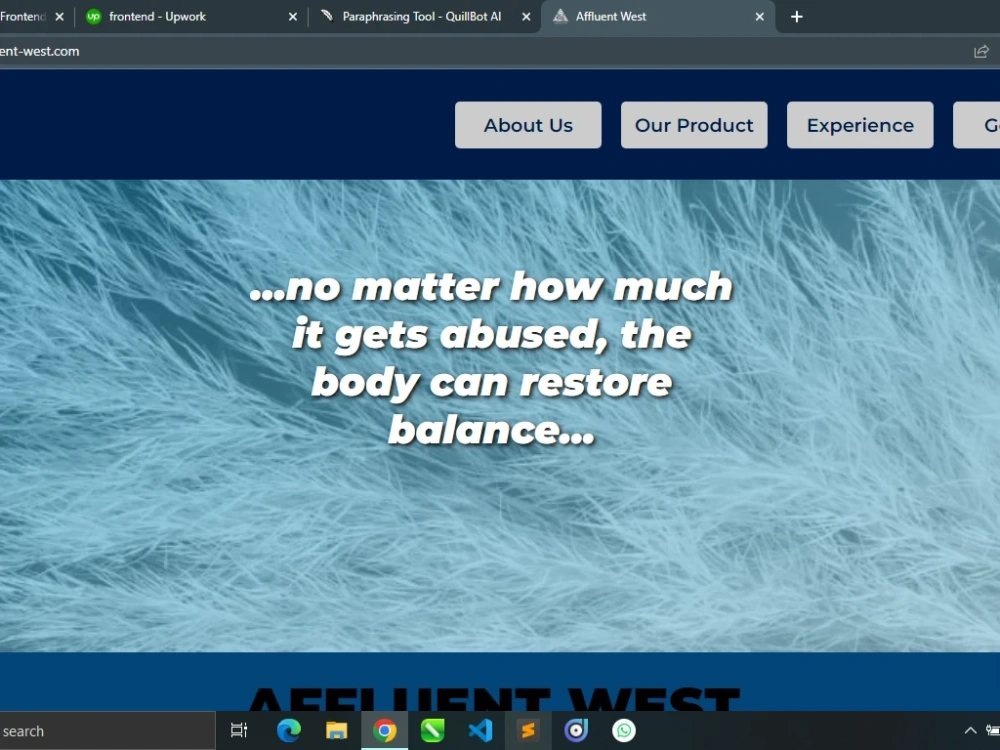The height and width of the screenshot is (750, 1000).
Task: Close the Affluent West tab
Action: 760,17
